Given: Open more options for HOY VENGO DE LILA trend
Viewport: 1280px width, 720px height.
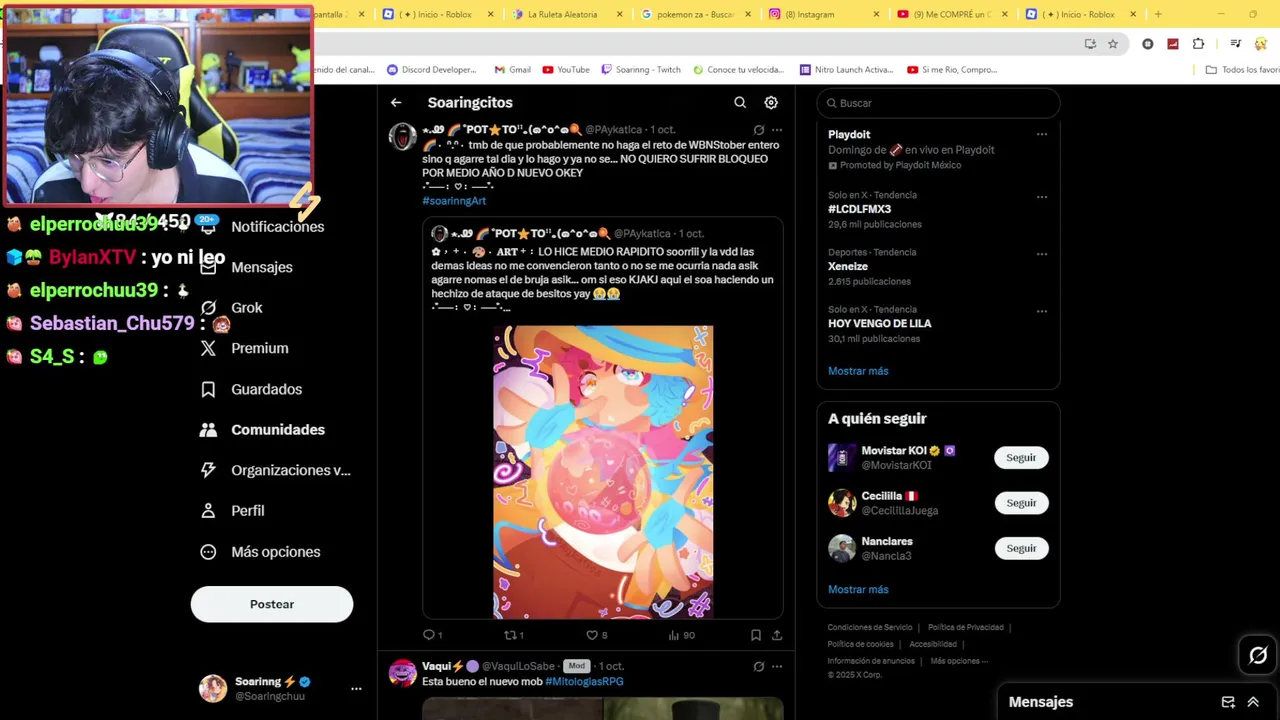Looking at the screenshot, I should 1042,311.
